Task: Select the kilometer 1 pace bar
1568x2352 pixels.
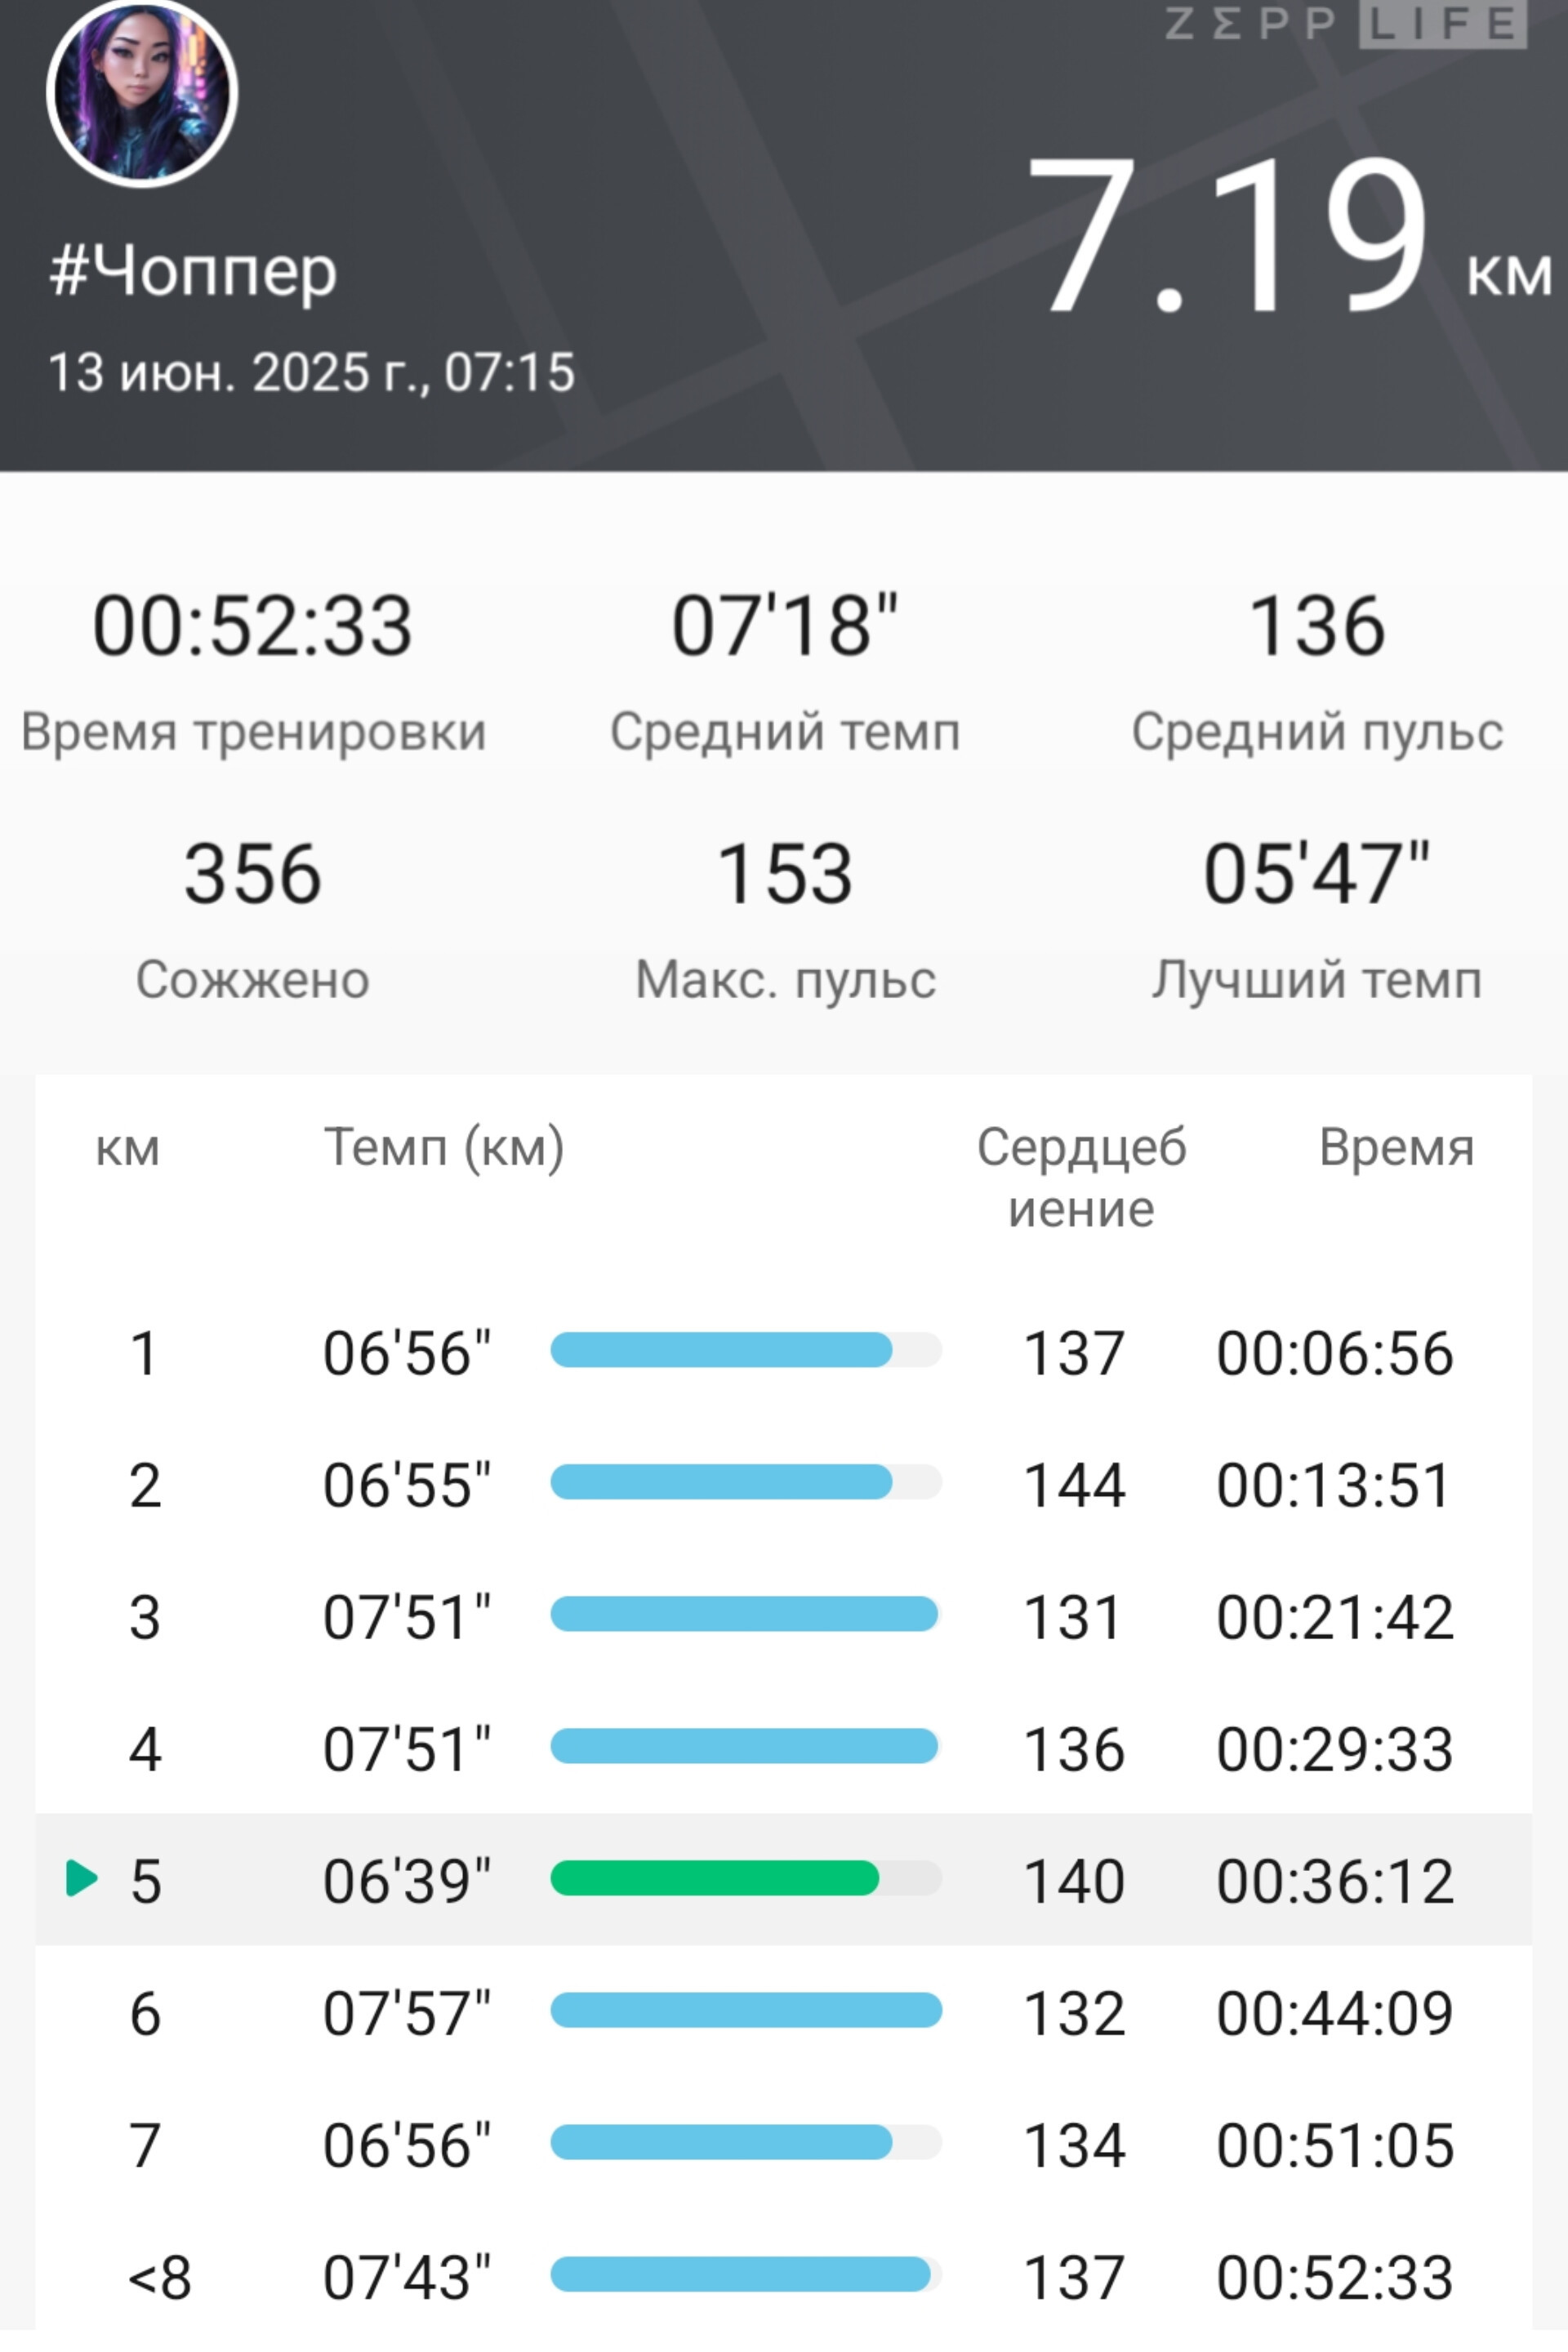Action: 746,1350
